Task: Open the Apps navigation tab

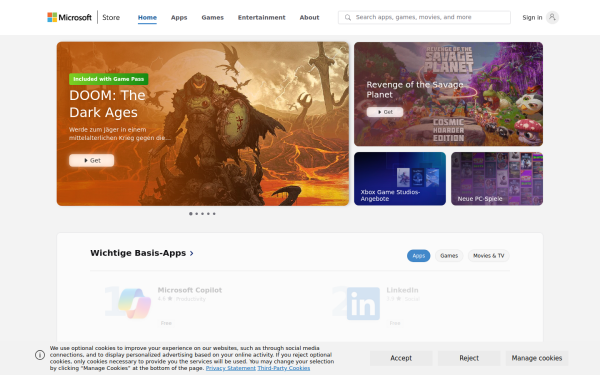Action: point(179,17)
